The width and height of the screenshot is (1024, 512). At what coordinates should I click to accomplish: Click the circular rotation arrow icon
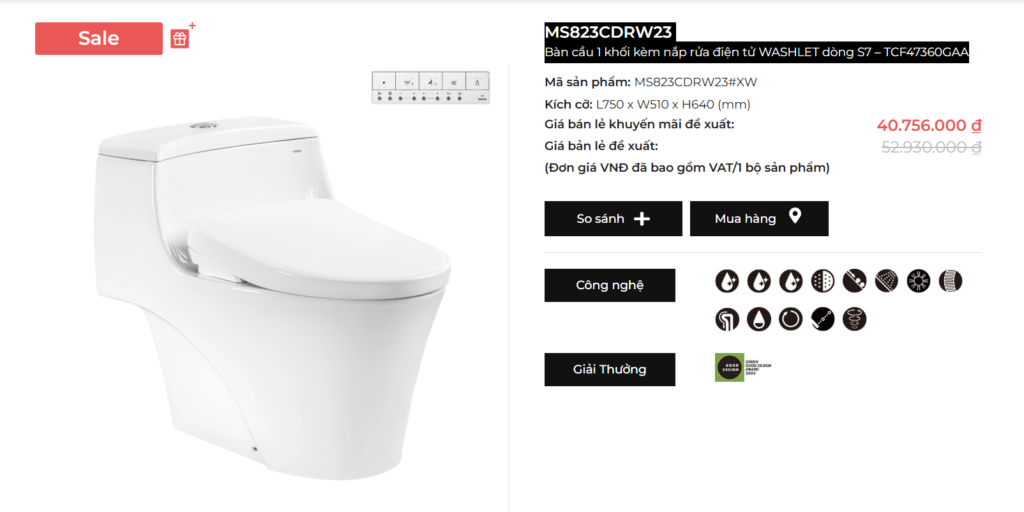791,319
